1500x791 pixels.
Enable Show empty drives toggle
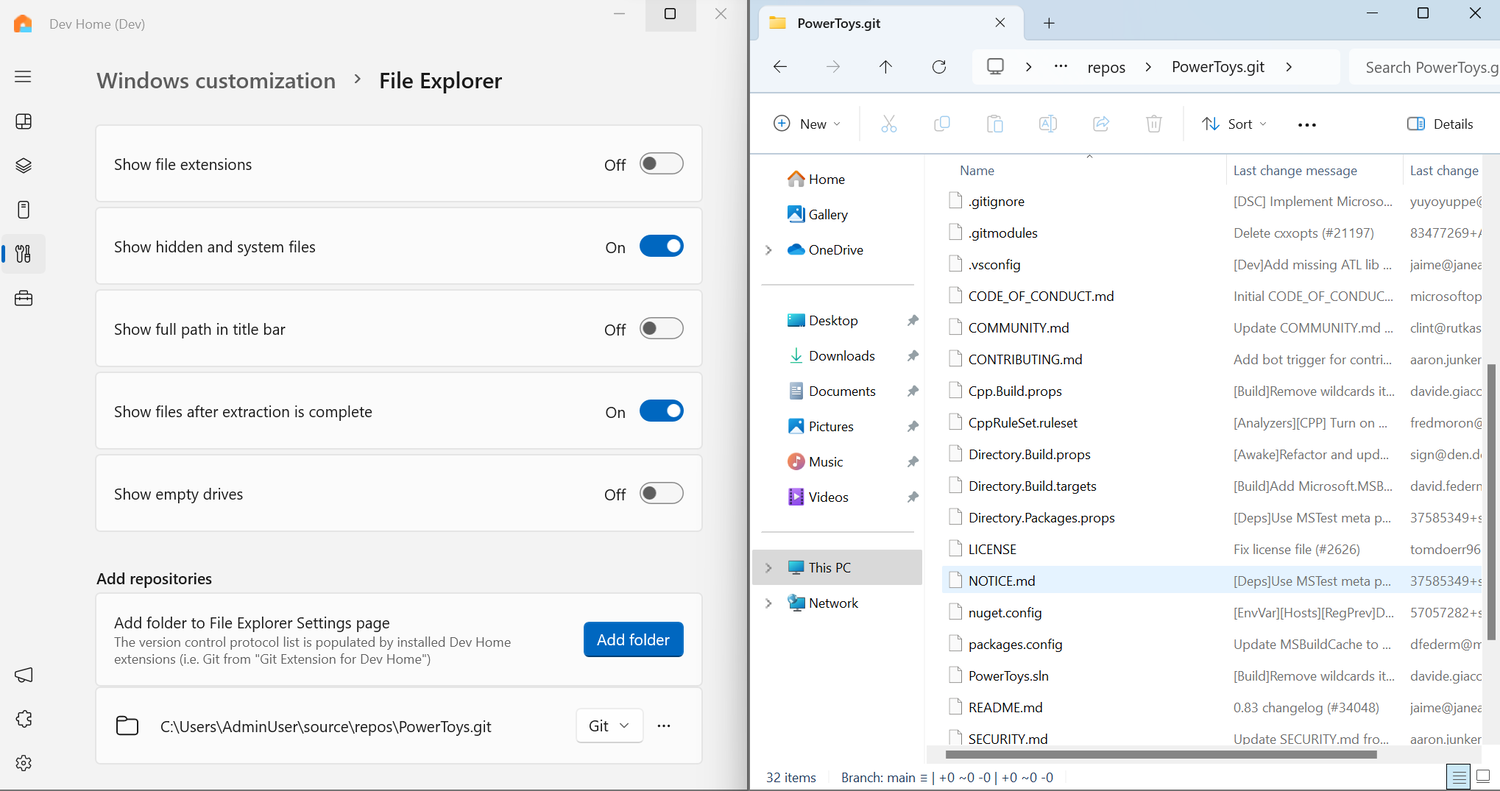661,494
